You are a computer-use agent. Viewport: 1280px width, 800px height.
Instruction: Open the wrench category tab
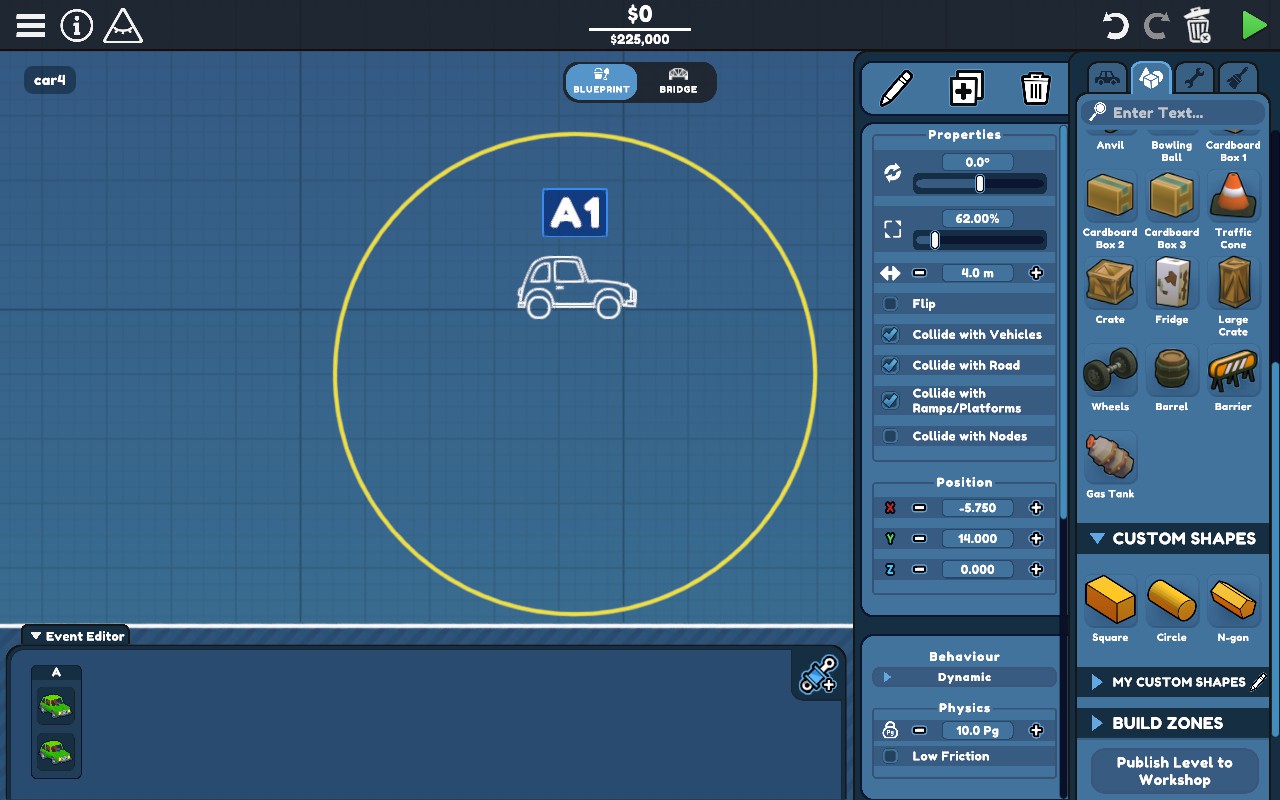1194,77
